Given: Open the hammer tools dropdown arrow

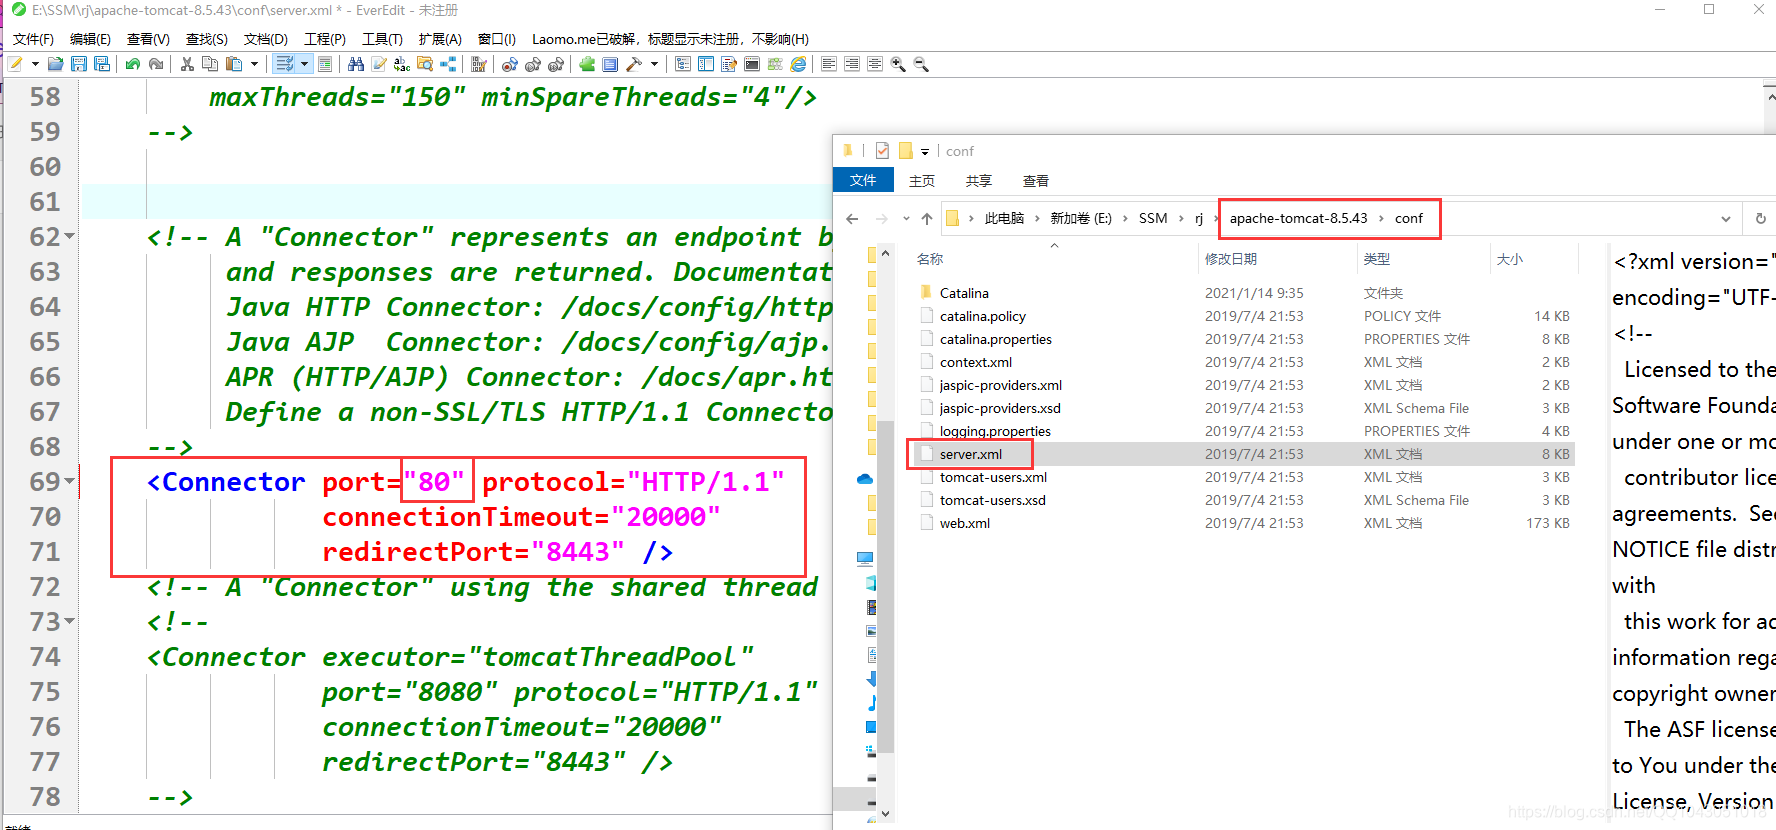Looking at the screenshot, I should point(655,64).
